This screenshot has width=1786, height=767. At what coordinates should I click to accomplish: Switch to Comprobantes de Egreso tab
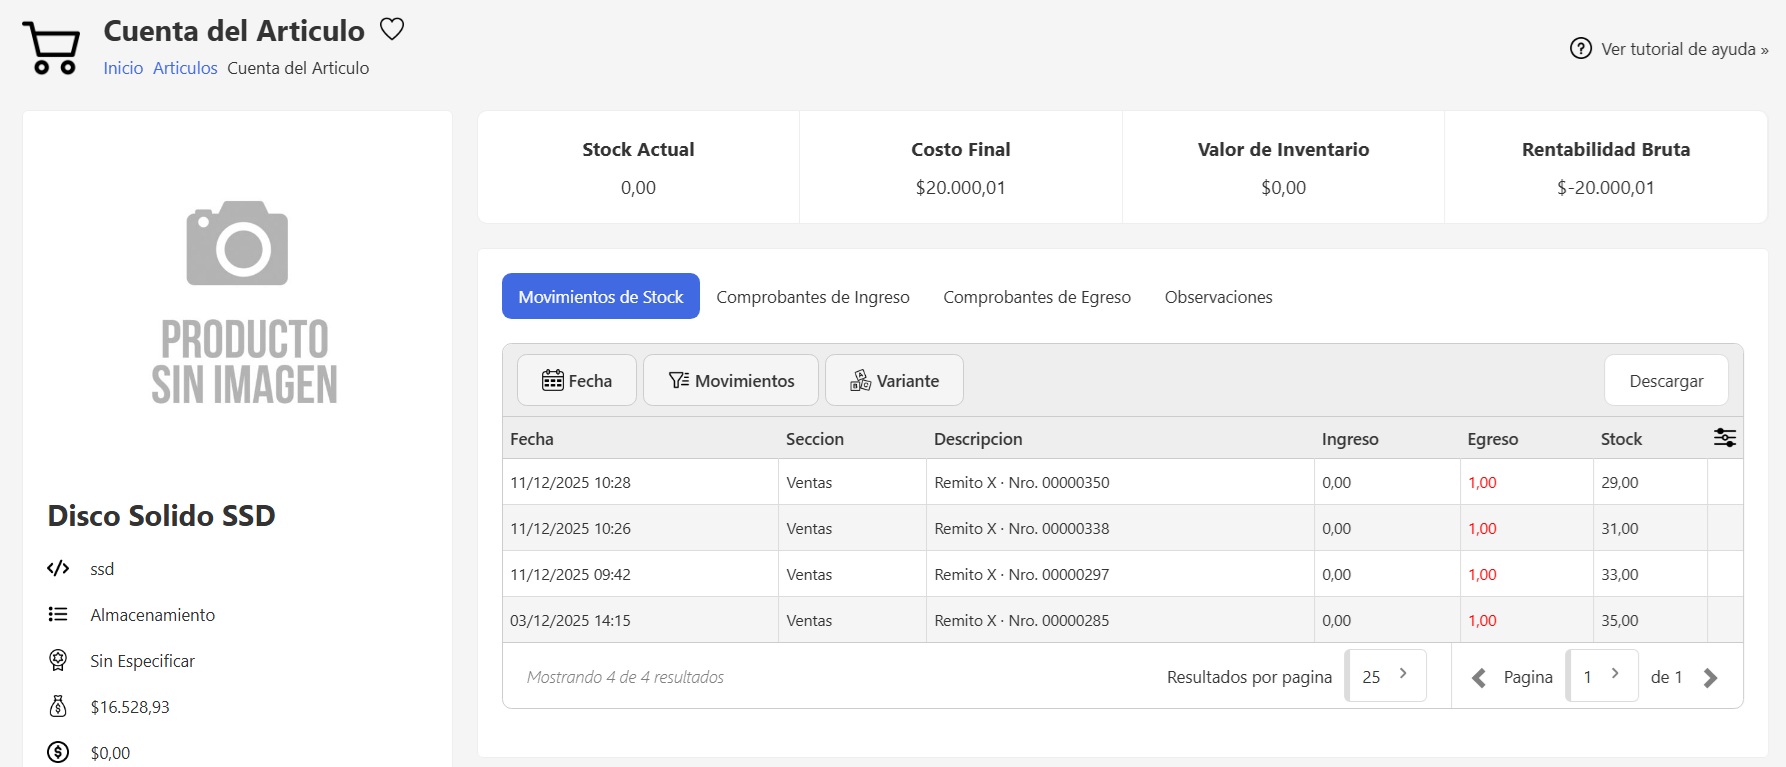pyautogui.click(x=1037, y=297)
